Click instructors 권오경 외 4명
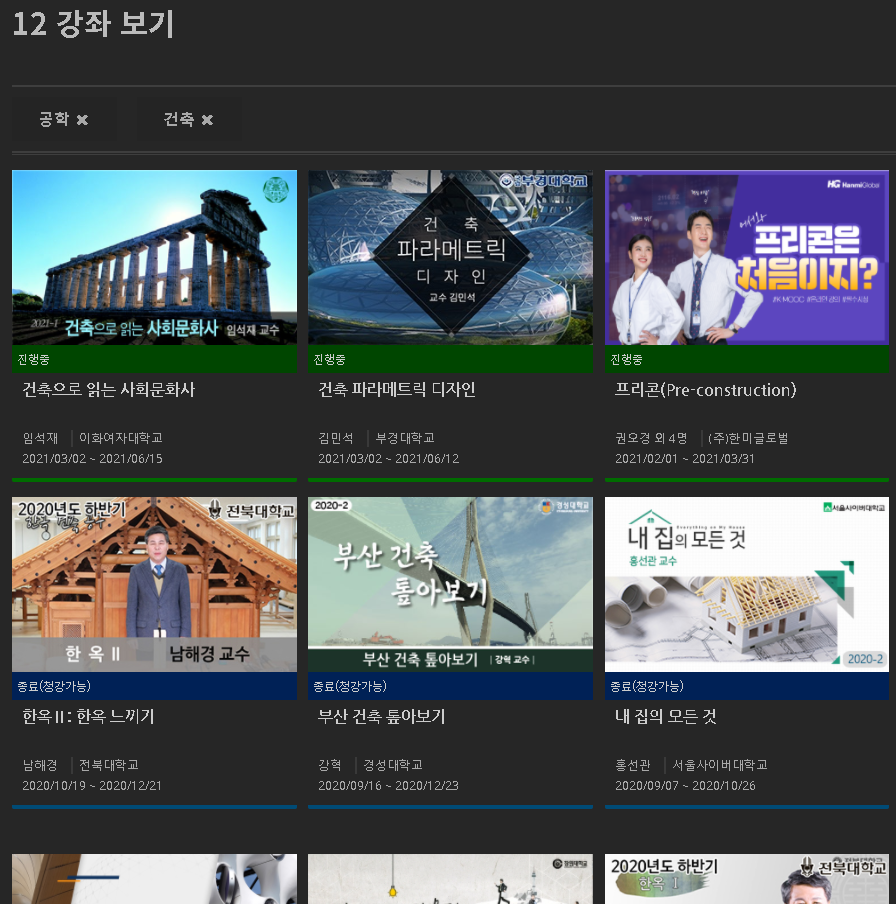896x904 pixels. pyautogui.click(x=651, y=438)
